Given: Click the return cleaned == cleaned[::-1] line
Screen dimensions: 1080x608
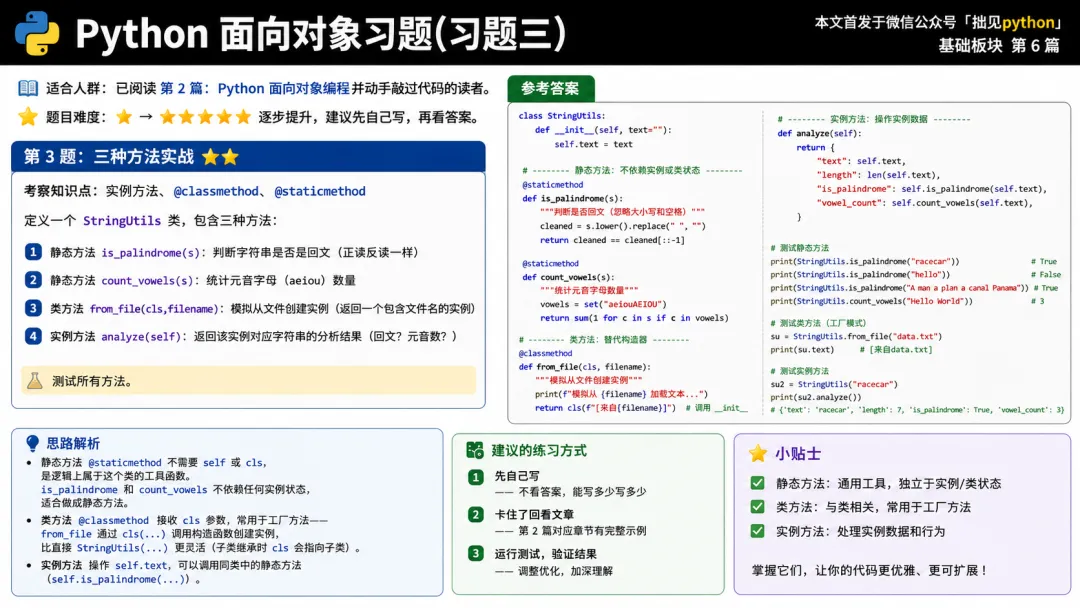Looking at the screenshot, I should (612, 240).
